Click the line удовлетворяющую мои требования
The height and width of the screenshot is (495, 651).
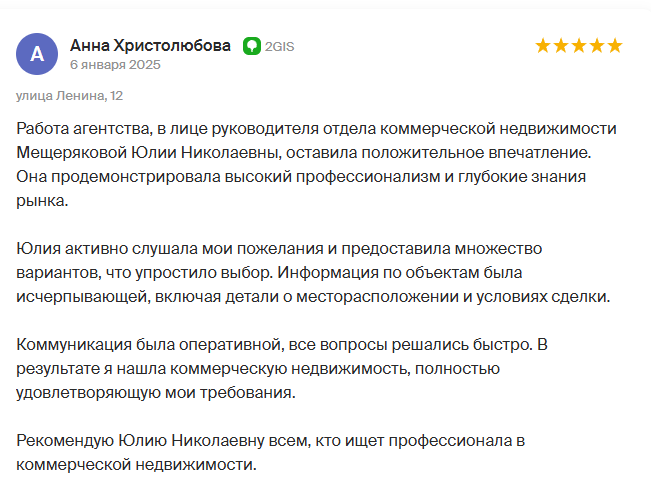[x=156, y=392]
